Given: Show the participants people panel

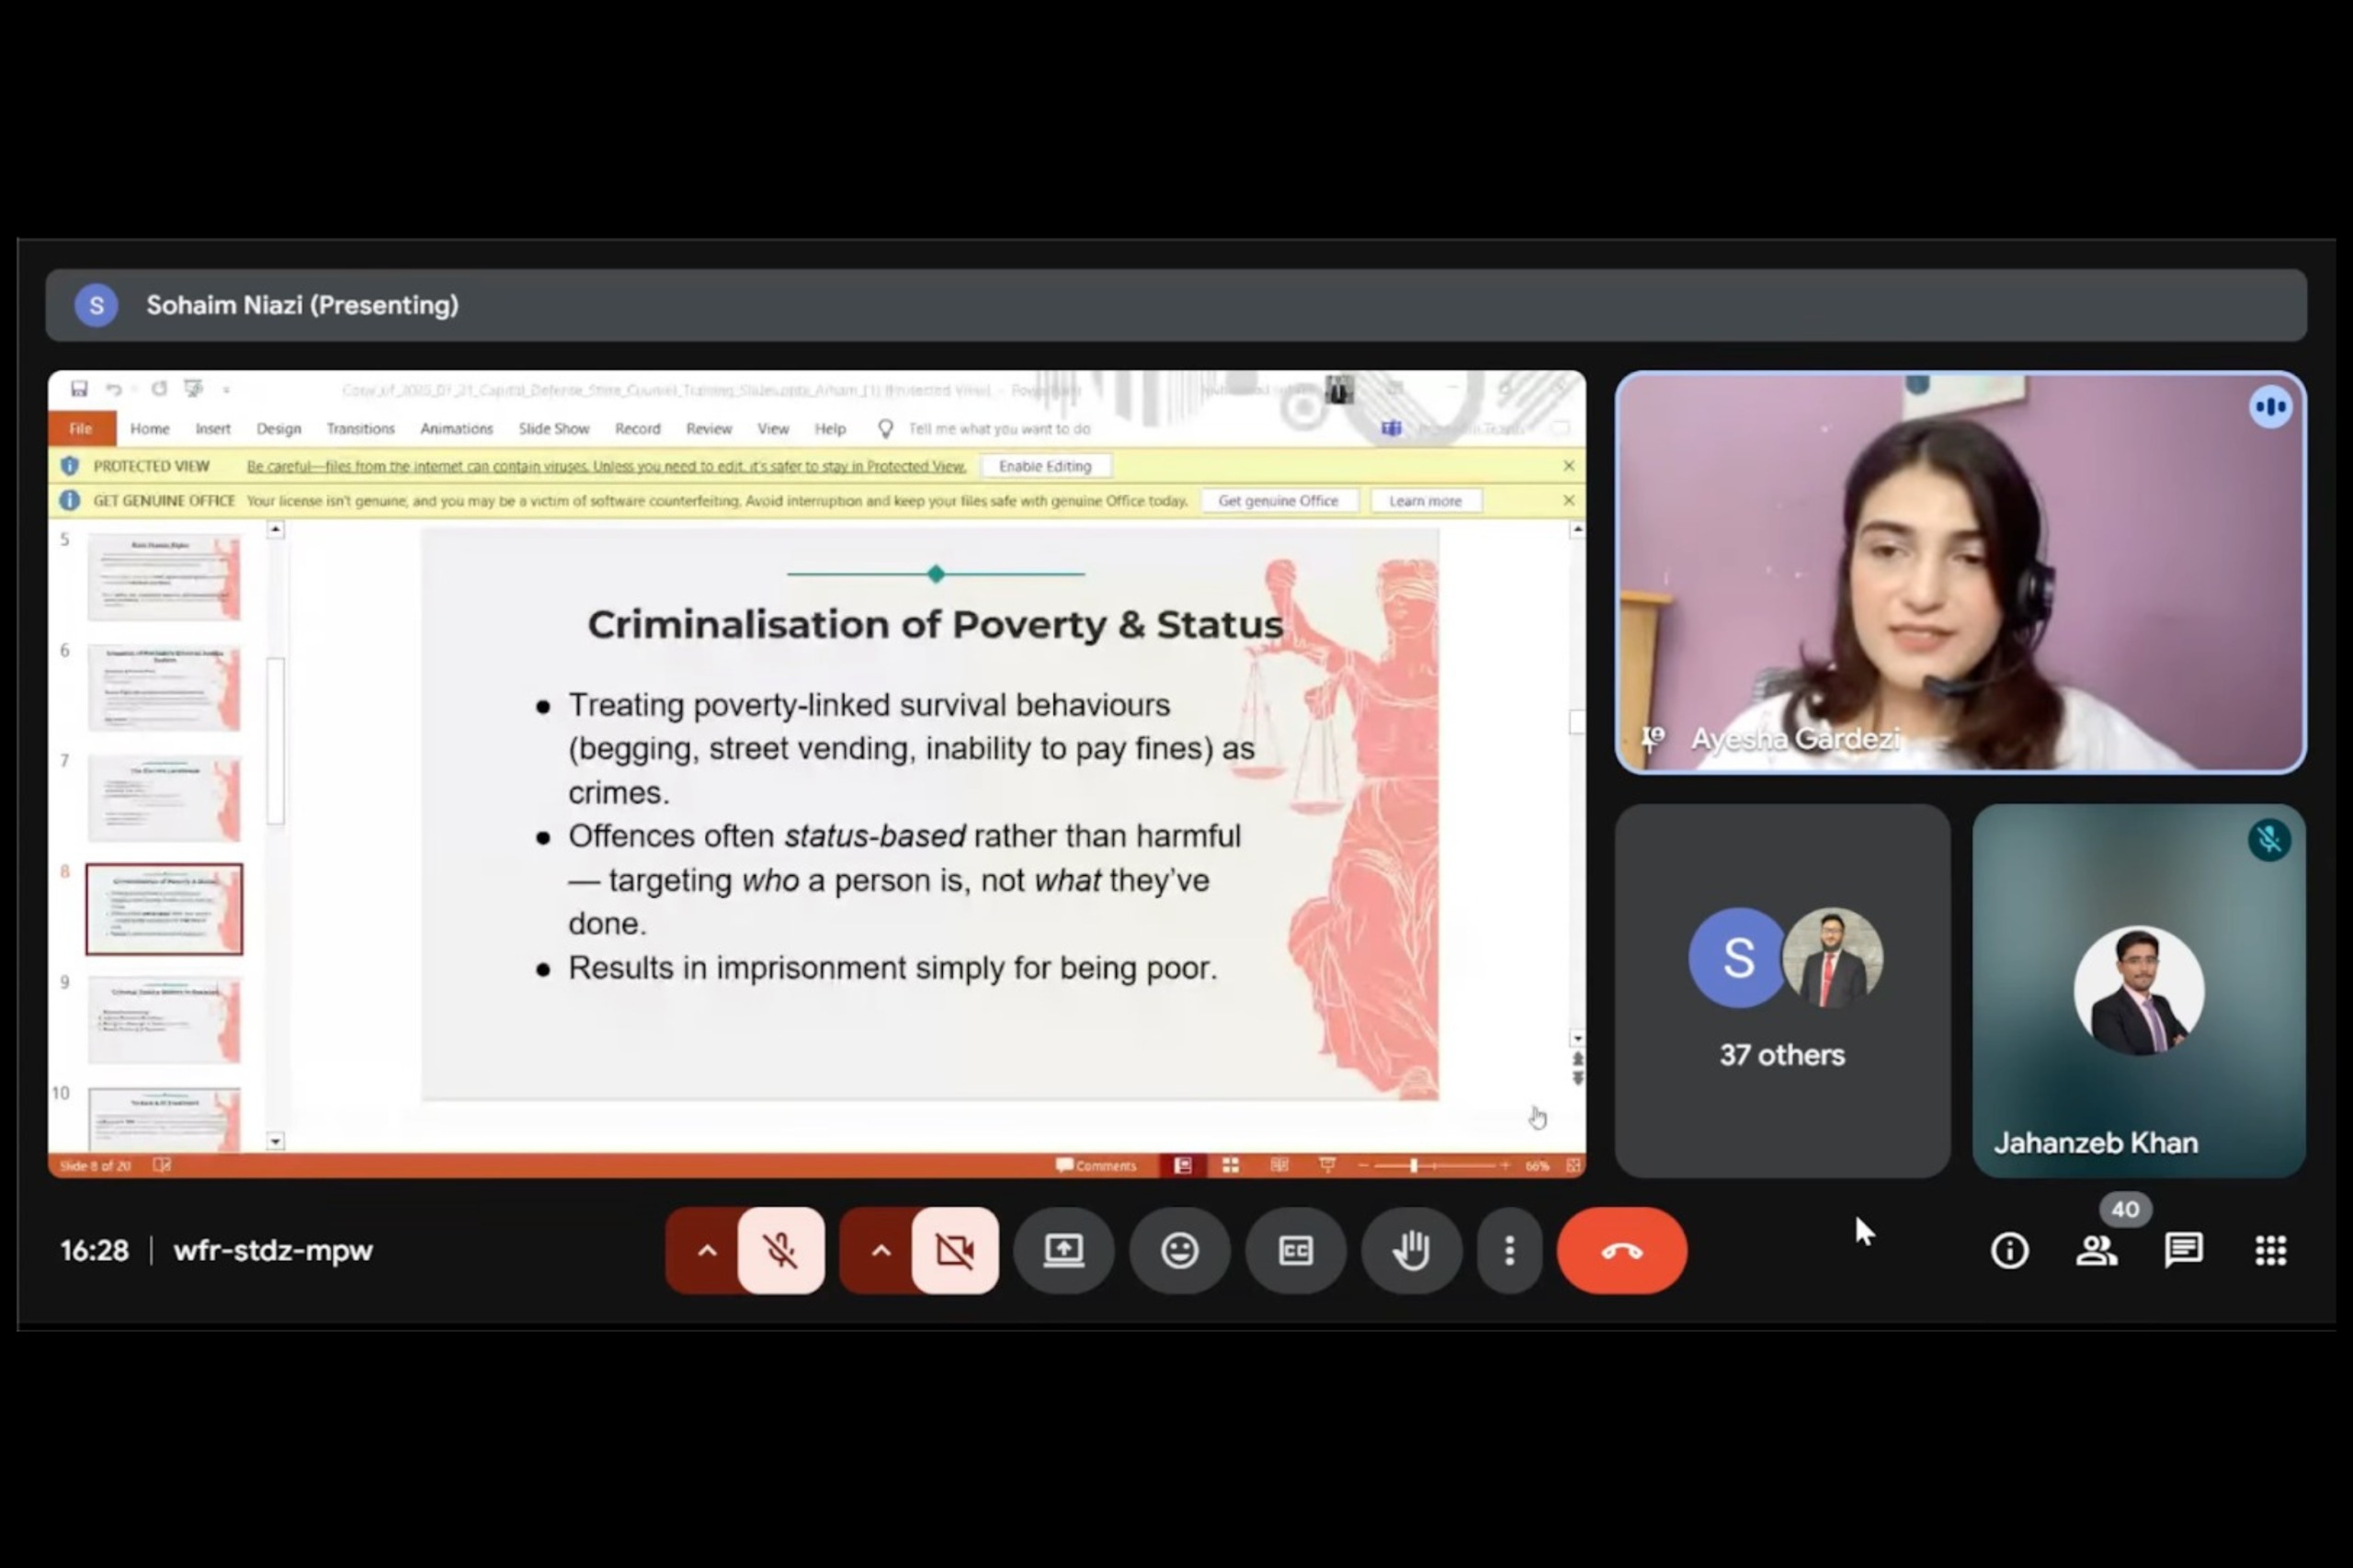Looking at the screenshot, I should pos(2096,1250).
